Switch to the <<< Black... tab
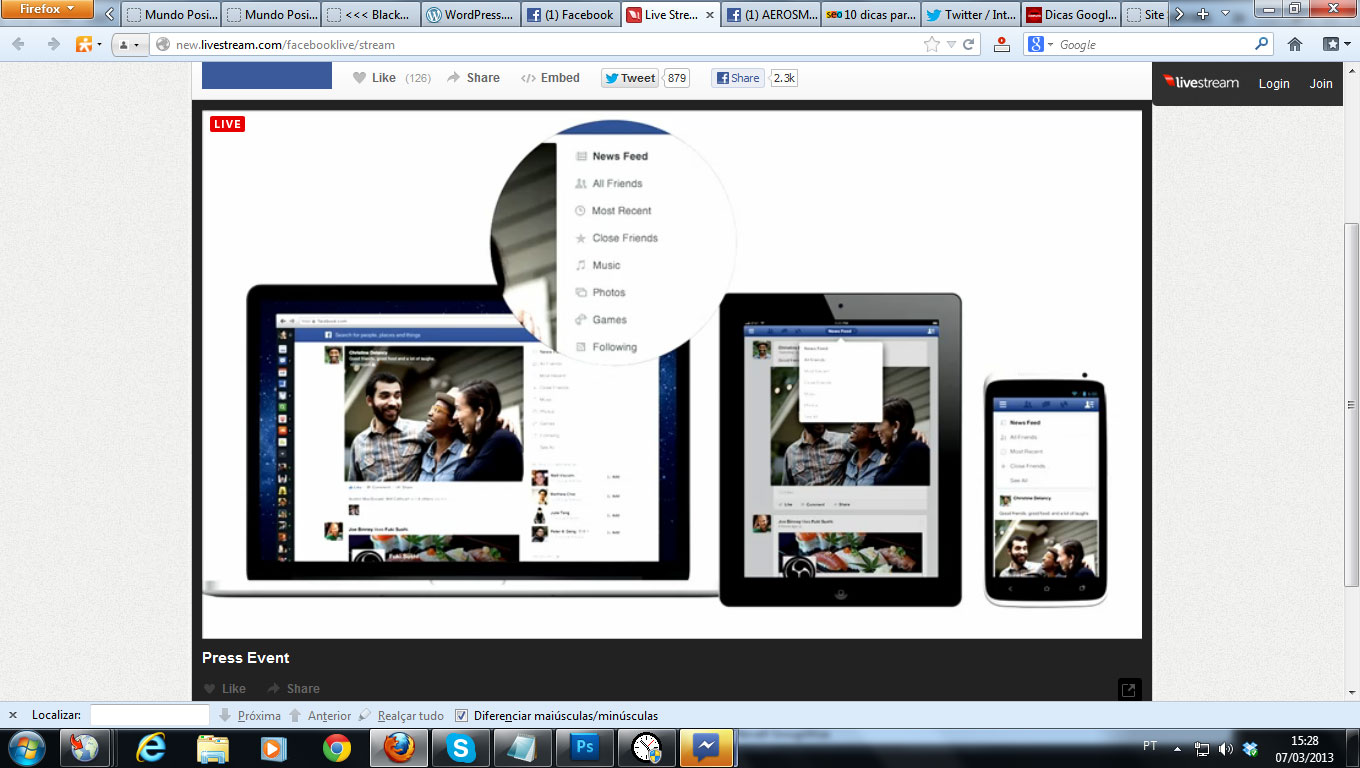Image resolution: width=1360 pixels, height=768 pixels. pyautogui.click(x=370, y=15)
